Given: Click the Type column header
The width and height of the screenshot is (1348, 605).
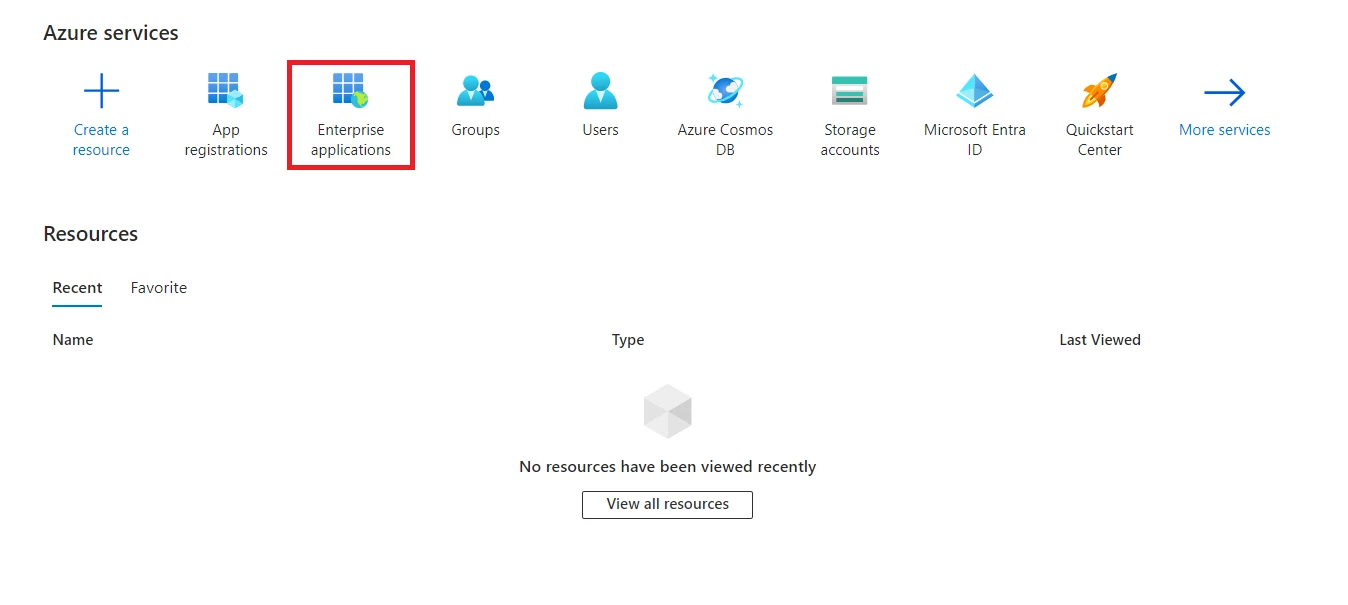Looking at the screenshot, I should (x=628, y=340).
